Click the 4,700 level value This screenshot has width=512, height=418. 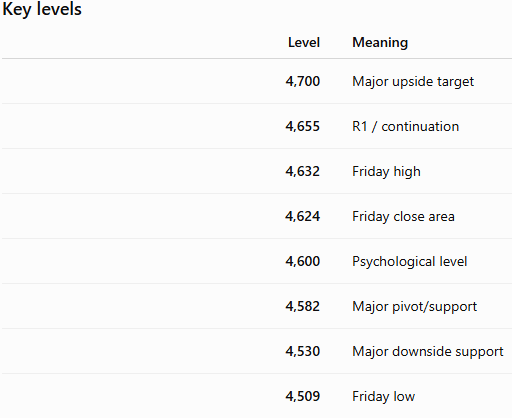click(303, 81)
